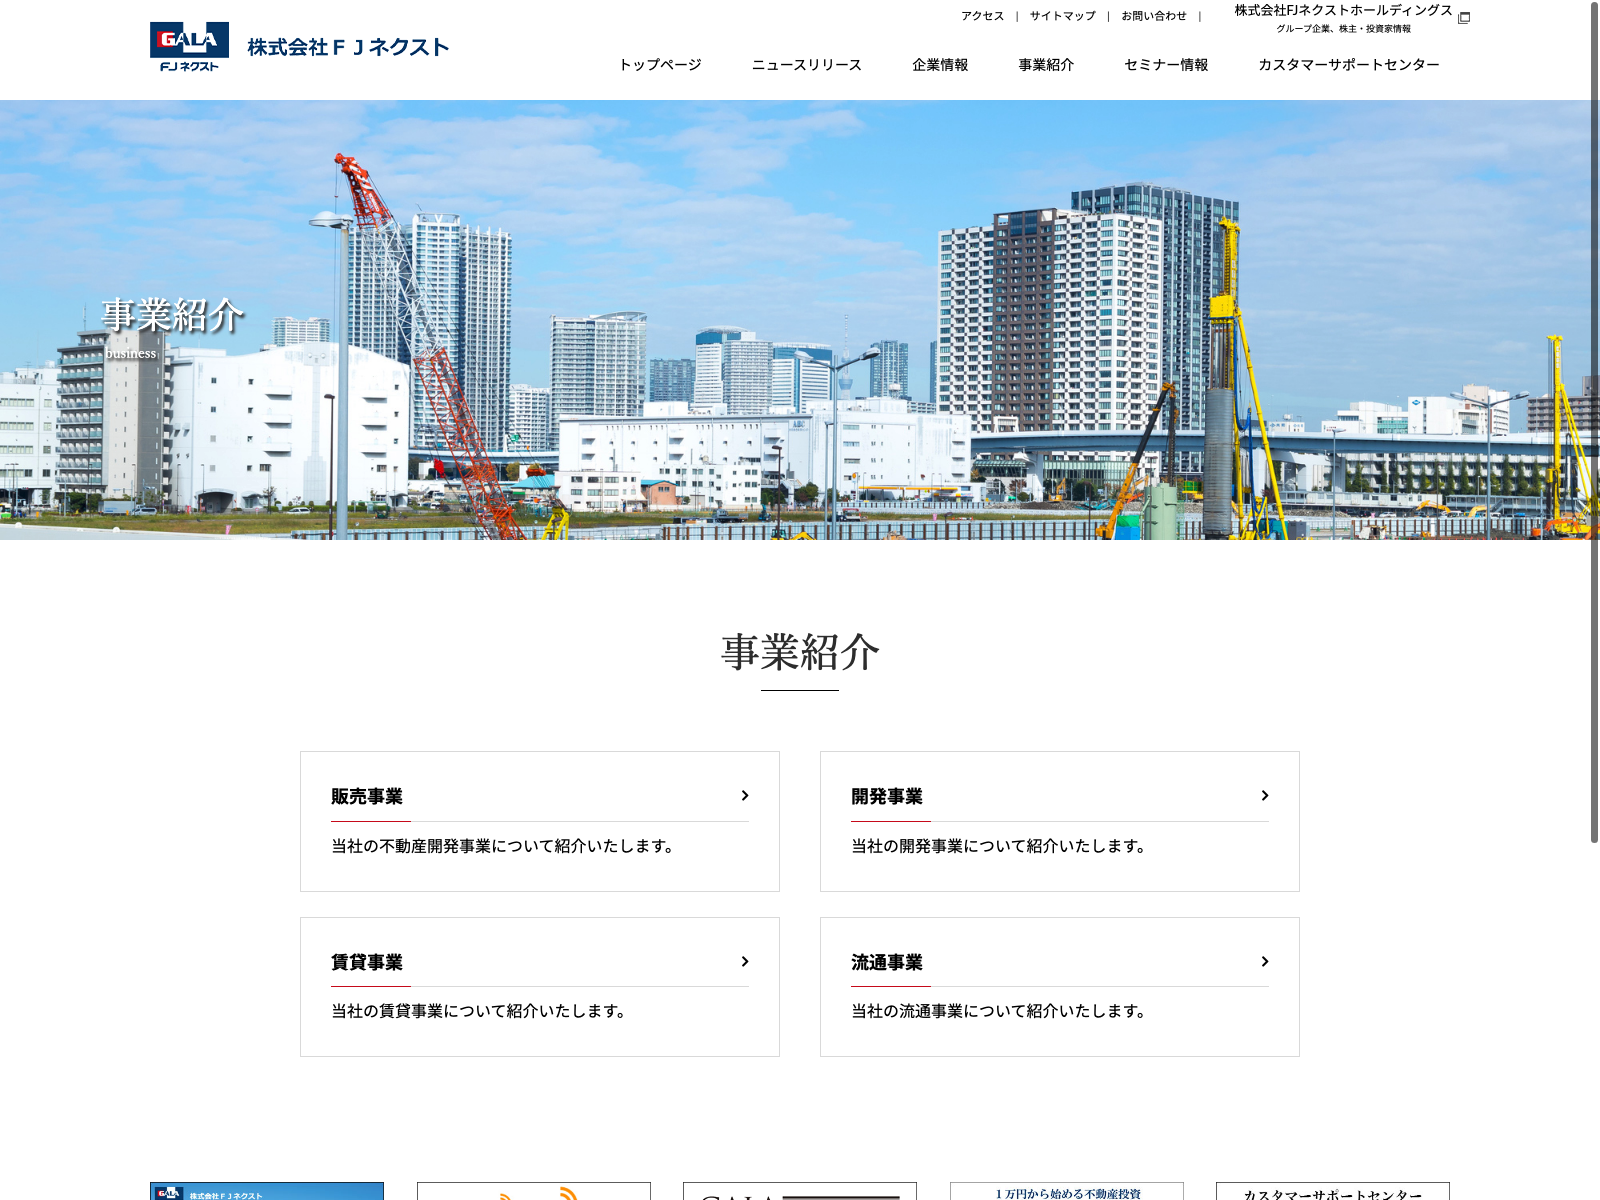Image resolution: width=1600 pixels, height=1200 pixels.
Task: Open 株式会社FJネクストホールディングス link
Action: pyautogui.click(x=1342, y=11)
